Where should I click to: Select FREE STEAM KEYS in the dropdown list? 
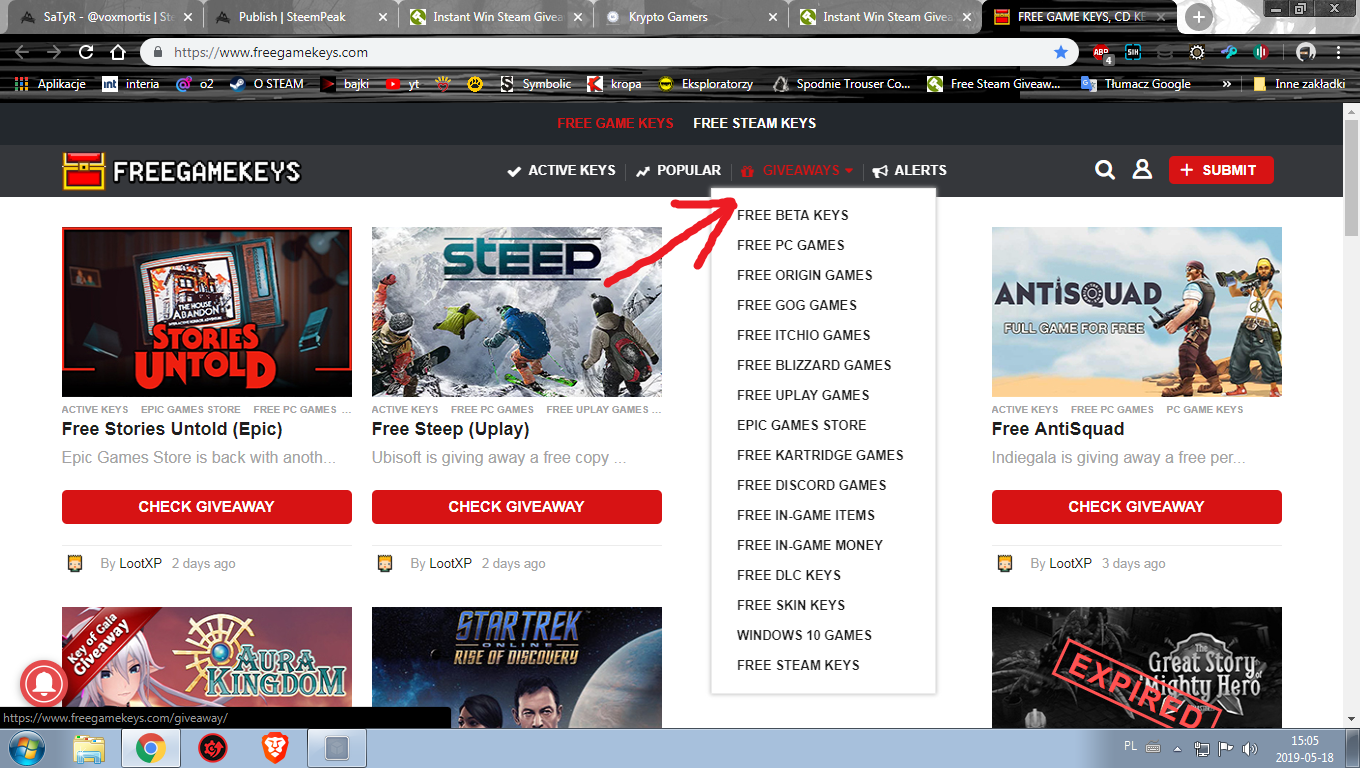click(x=798, y=665)
